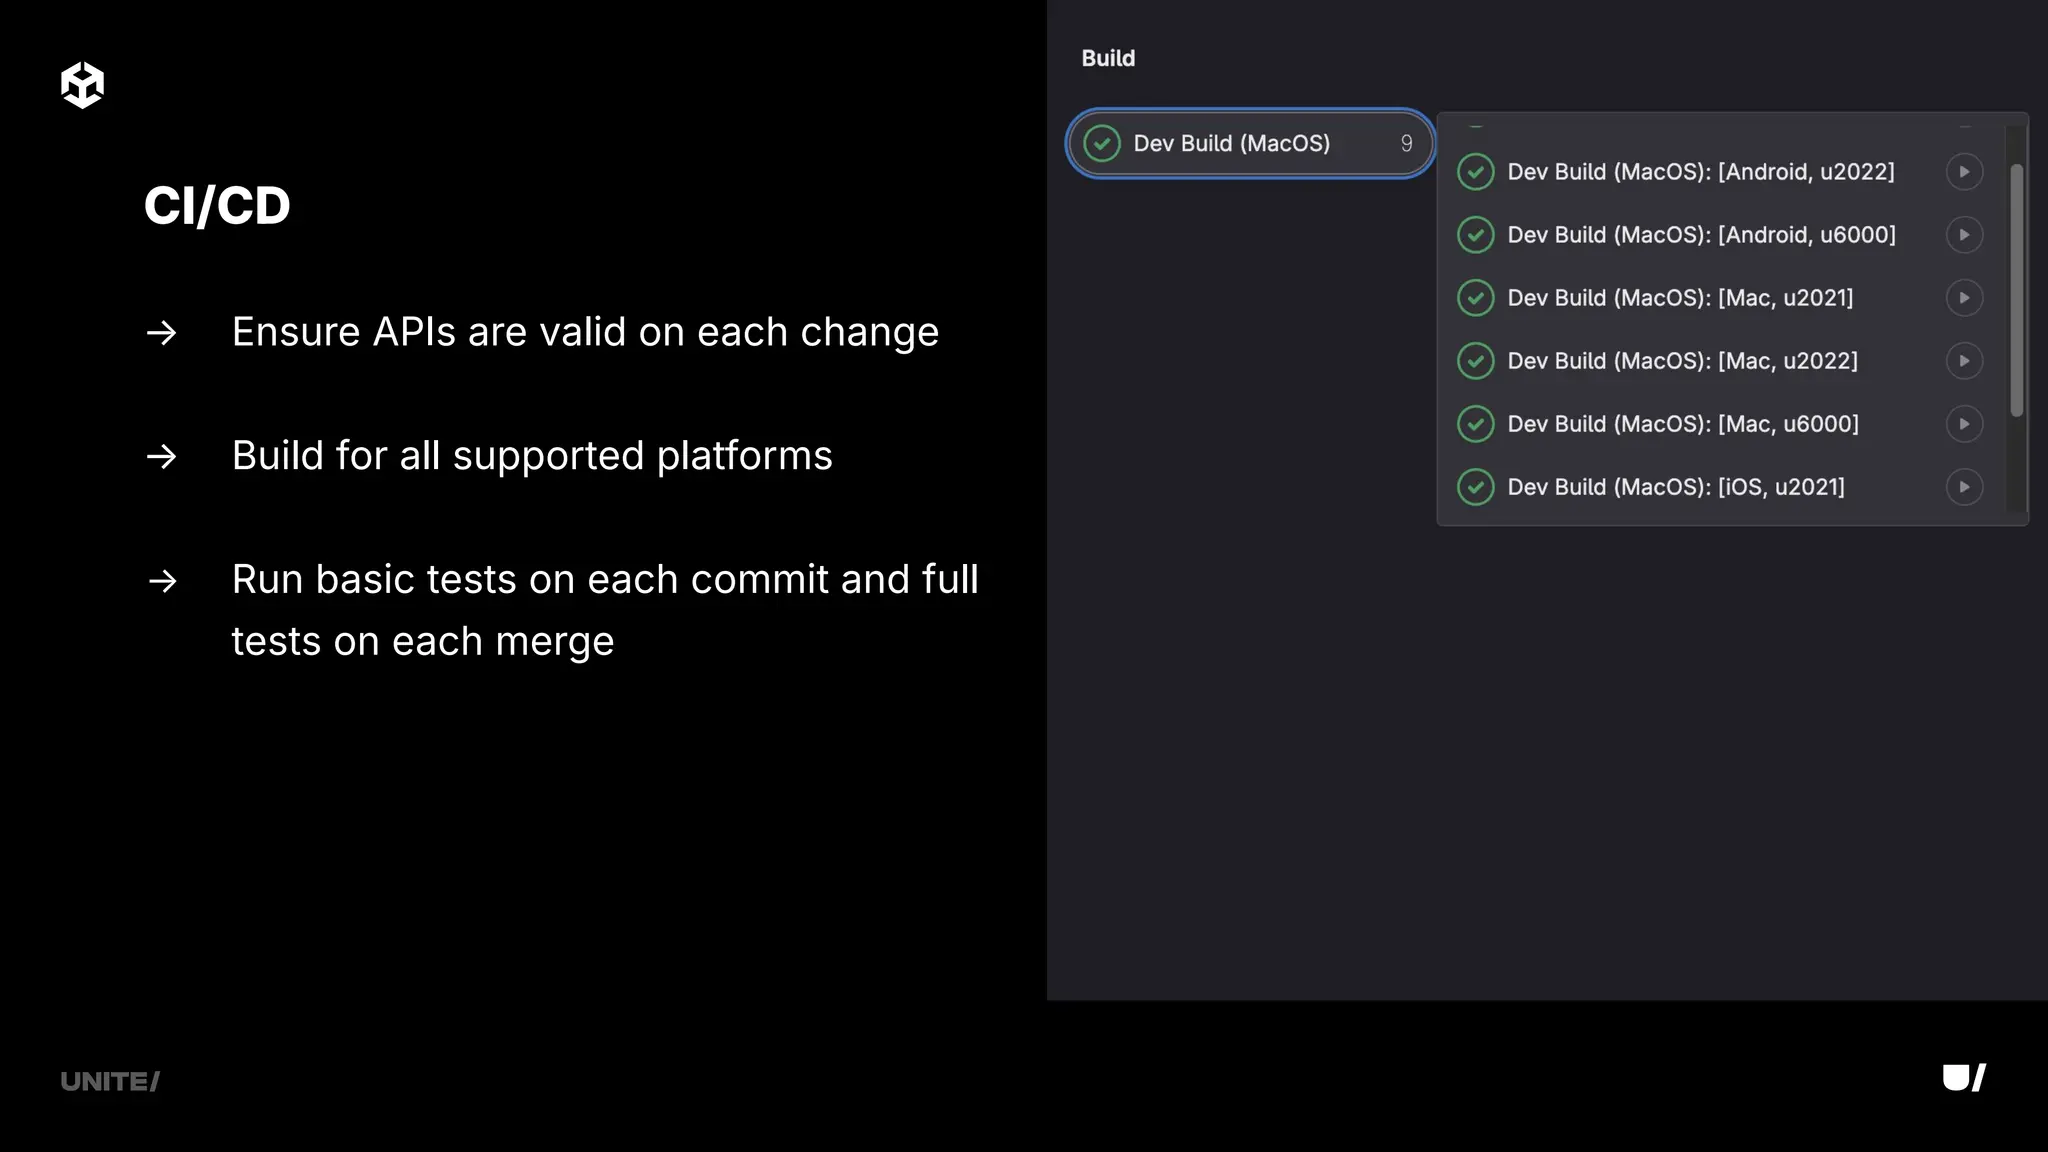
Task: Click the U/ mark in bottom right corner
Action: click(x=1964, y=1078)
